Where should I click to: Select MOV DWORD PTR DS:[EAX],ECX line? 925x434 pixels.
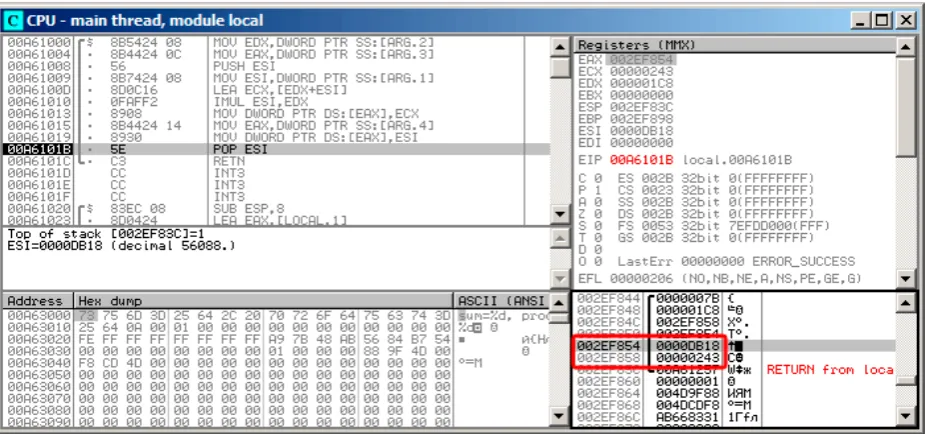click(277, 113)
